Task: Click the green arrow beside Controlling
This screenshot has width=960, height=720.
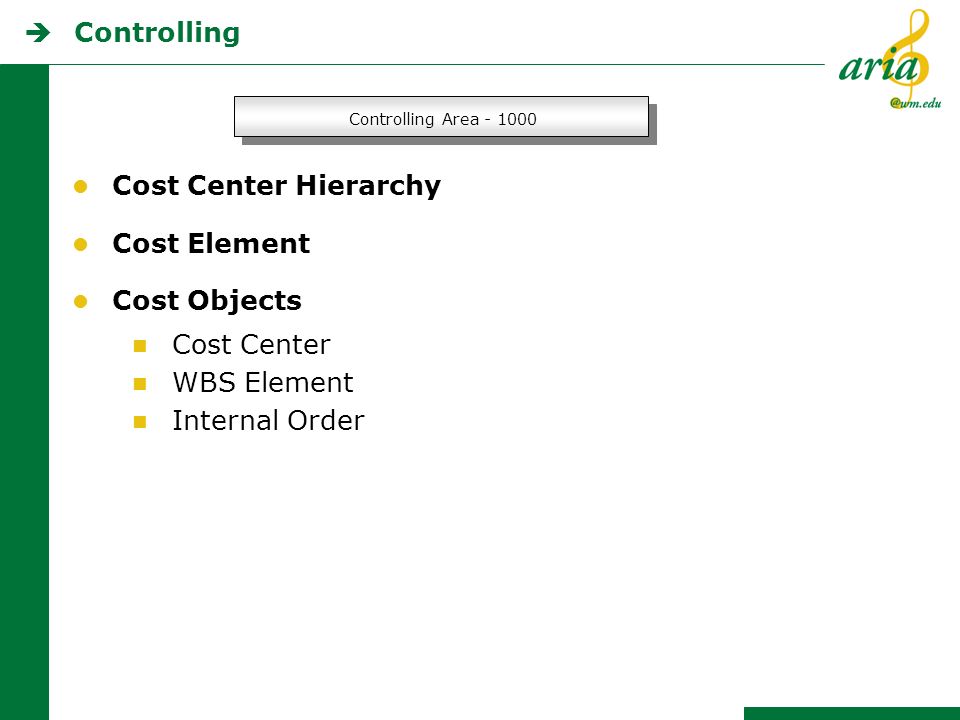Action: click(x=38, y=32)
